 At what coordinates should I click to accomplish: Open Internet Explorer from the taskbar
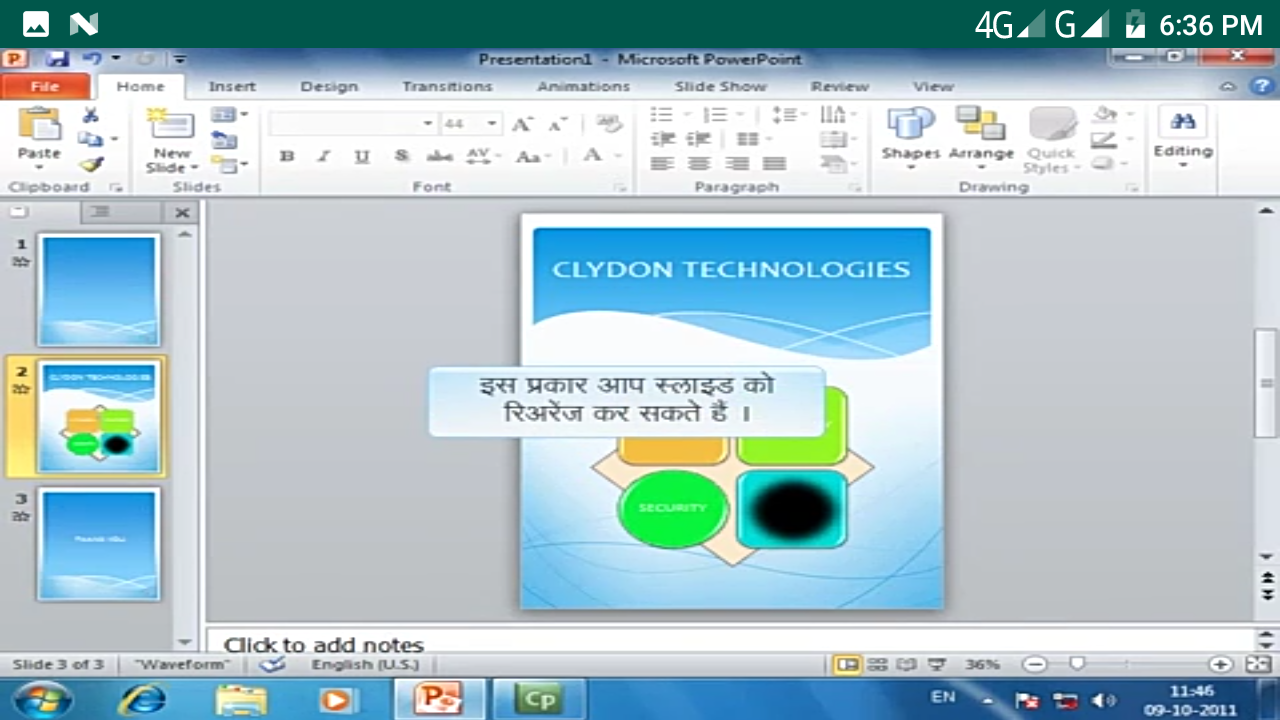coord(142,699)
